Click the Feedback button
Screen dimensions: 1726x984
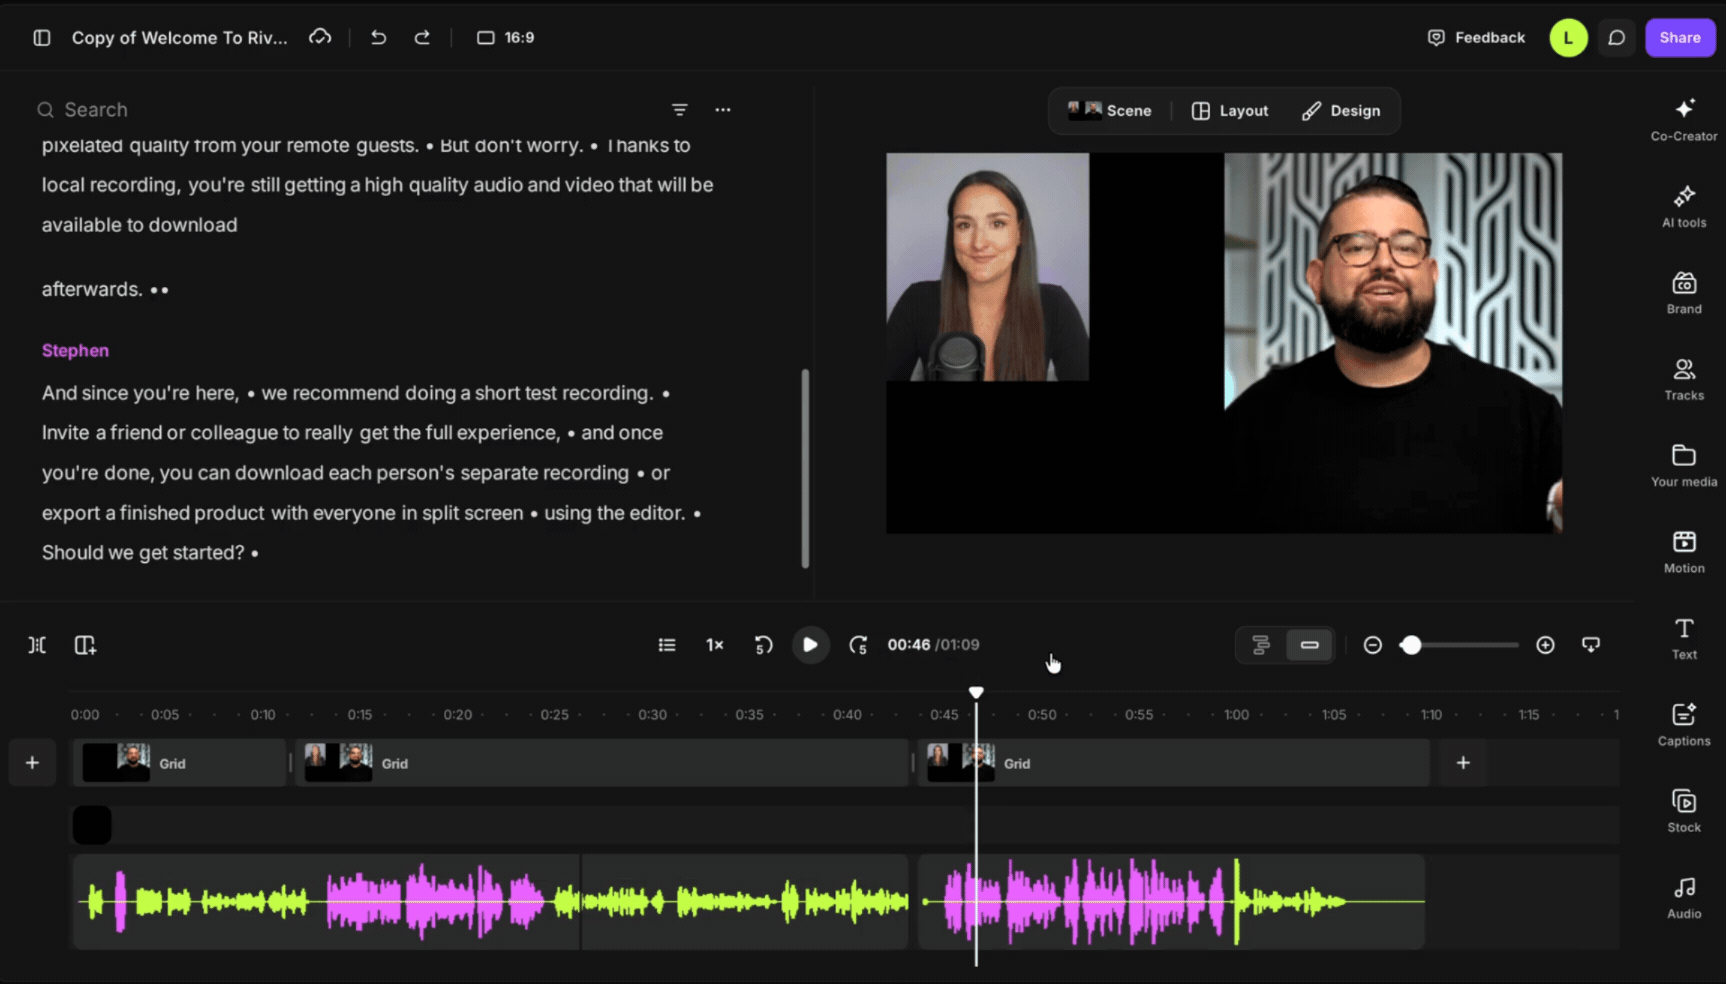pos(1476,37)
